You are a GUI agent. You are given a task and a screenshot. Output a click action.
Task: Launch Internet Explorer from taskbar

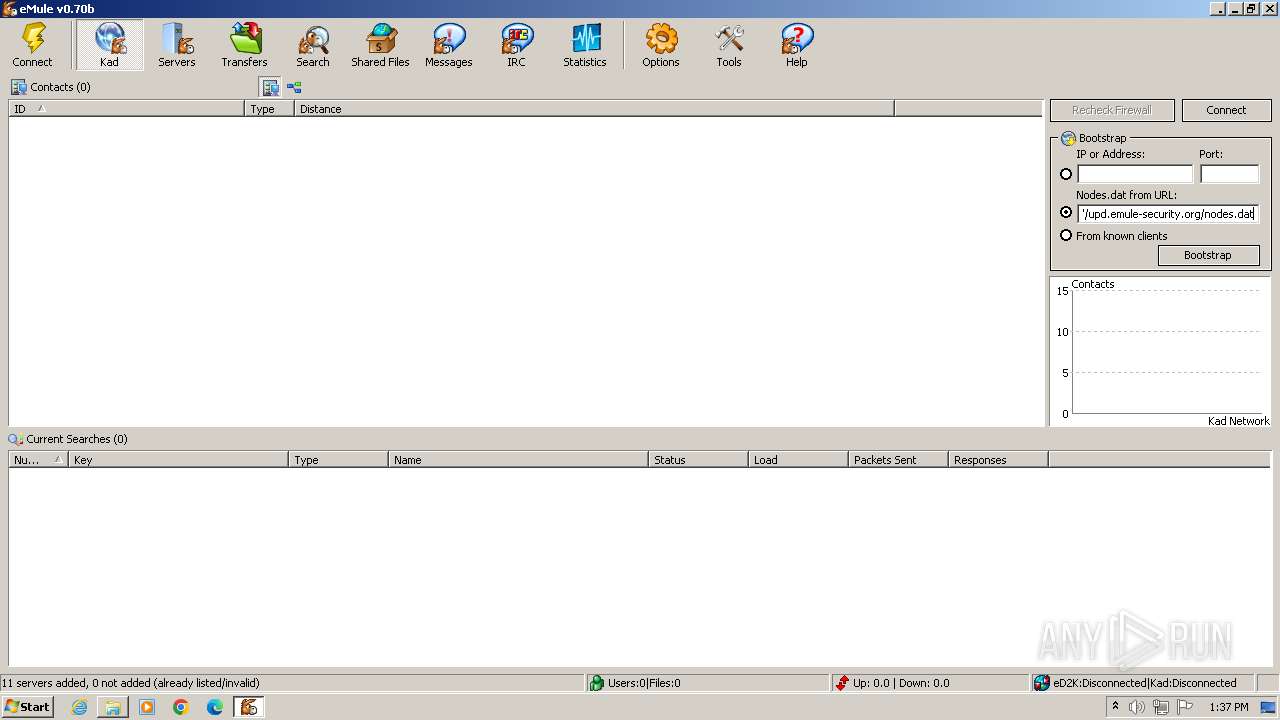point(79,707)
